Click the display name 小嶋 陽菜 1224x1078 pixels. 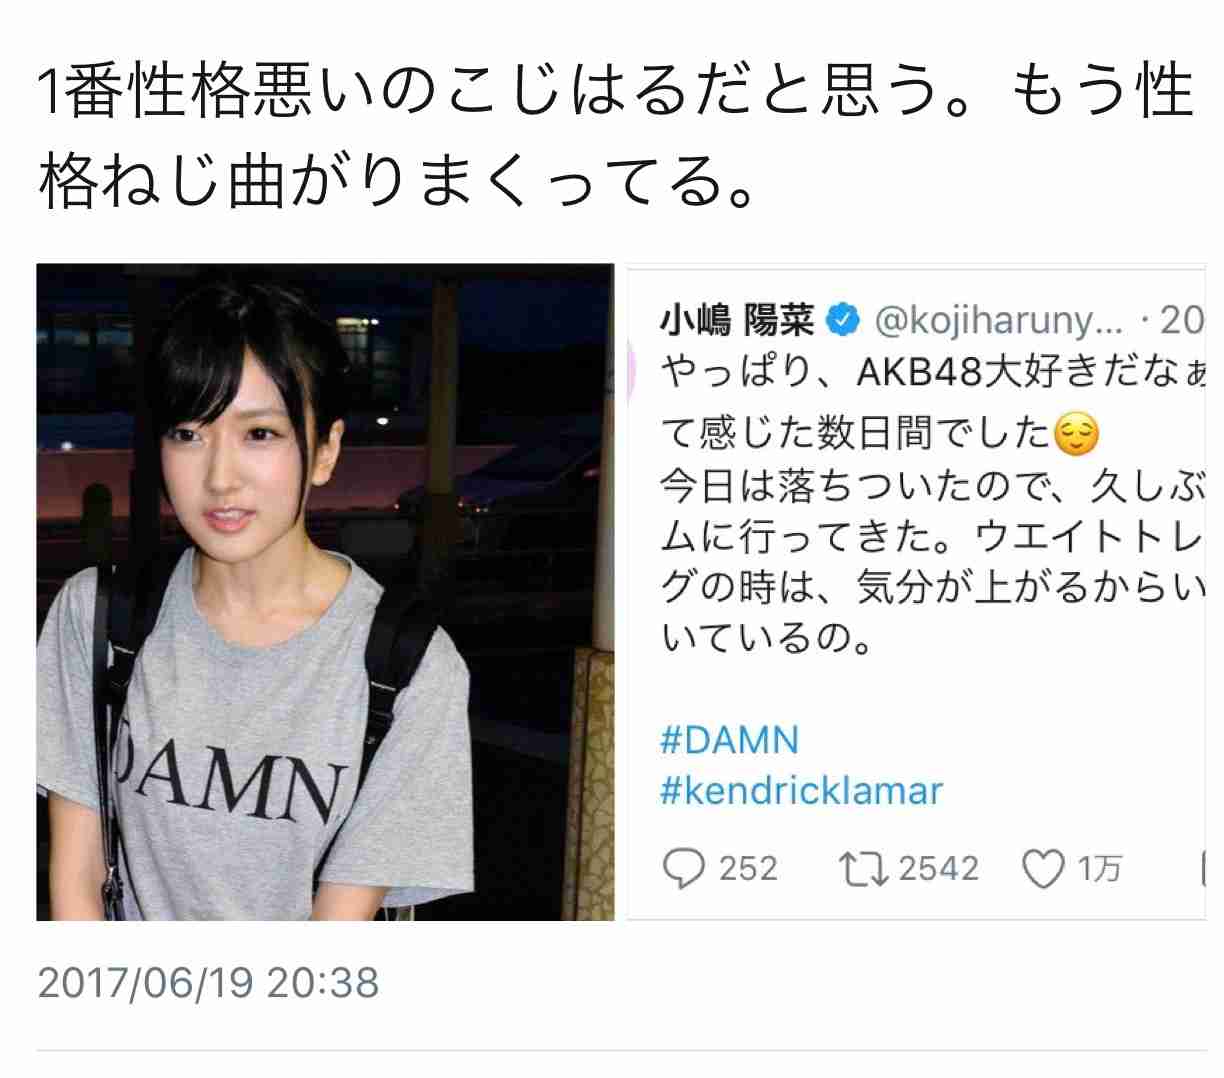[738, 321]
